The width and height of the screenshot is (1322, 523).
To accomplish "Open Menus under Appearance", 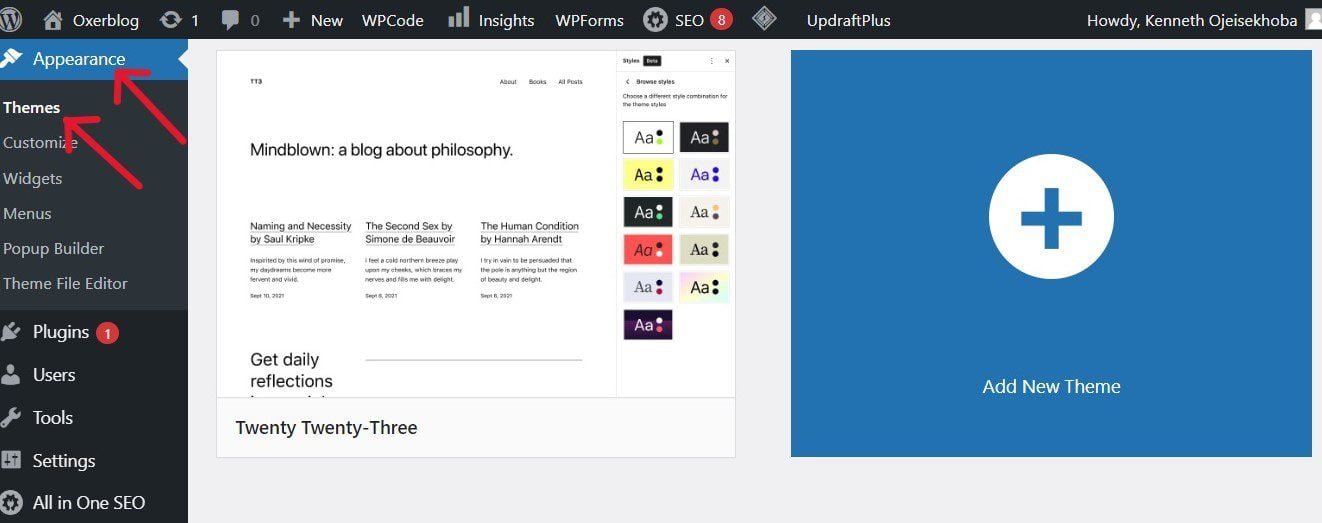I will tap(27, 213).
